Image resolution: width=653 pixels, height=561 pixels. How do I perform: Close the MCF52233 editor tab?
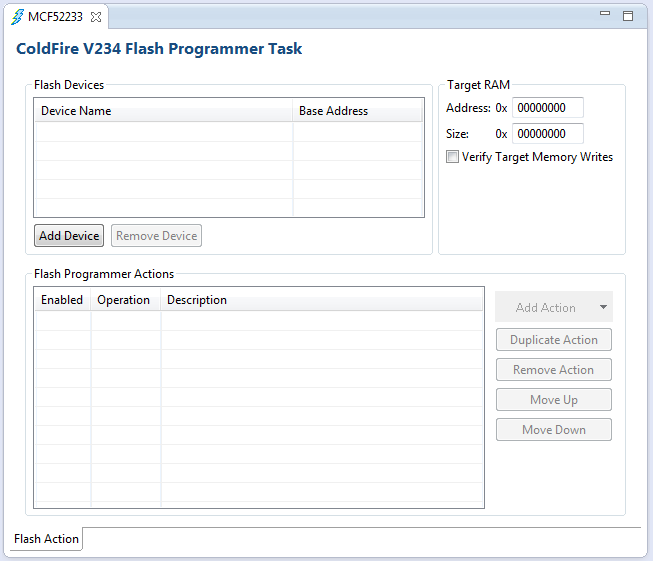coord(96,17)
